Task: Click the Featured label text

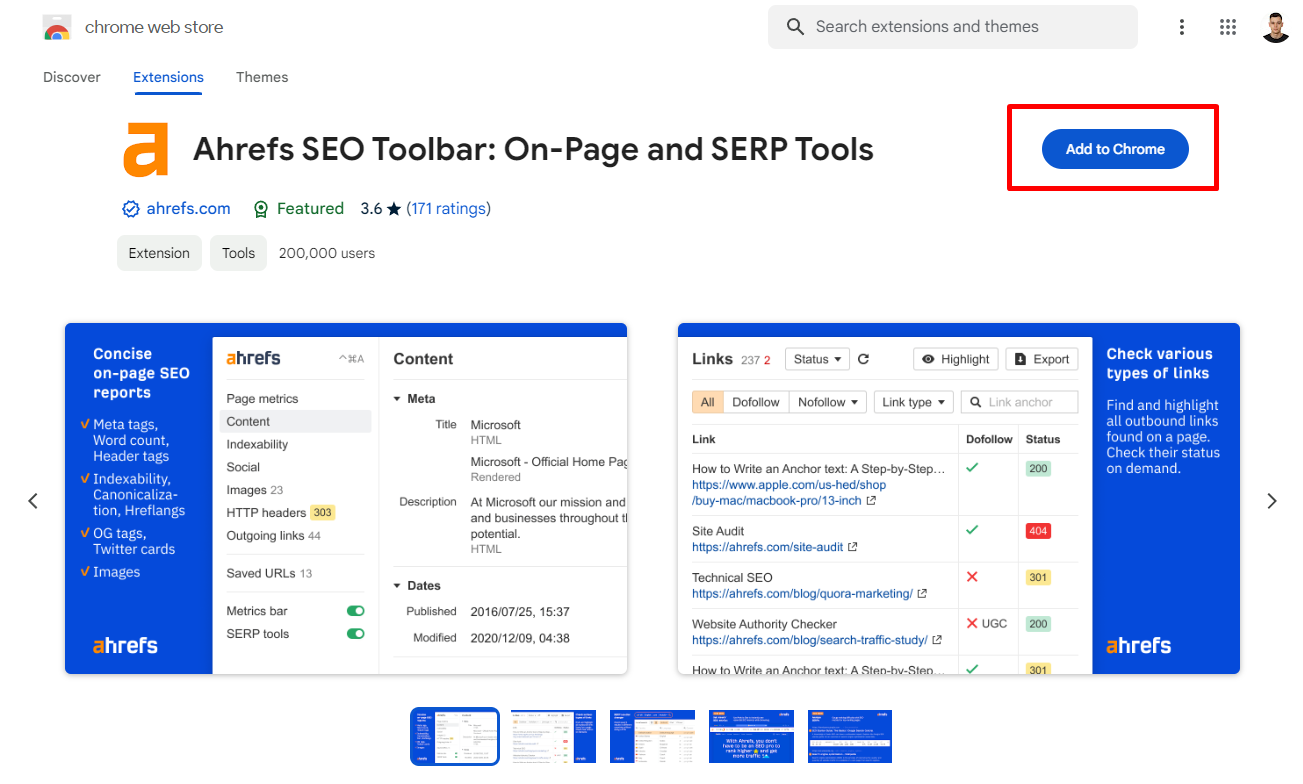Action: 310,209
